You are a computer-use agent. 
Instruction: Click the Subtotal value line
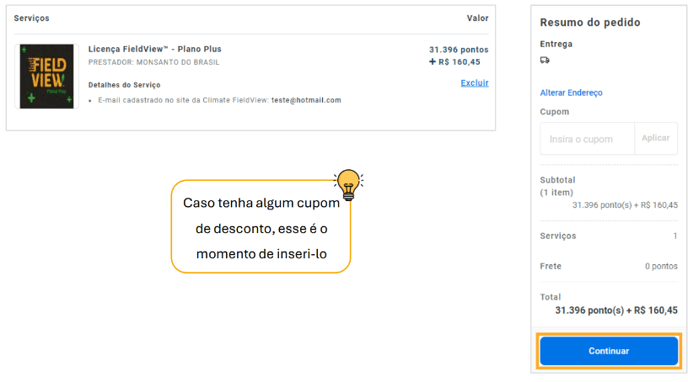pos(625,205)
